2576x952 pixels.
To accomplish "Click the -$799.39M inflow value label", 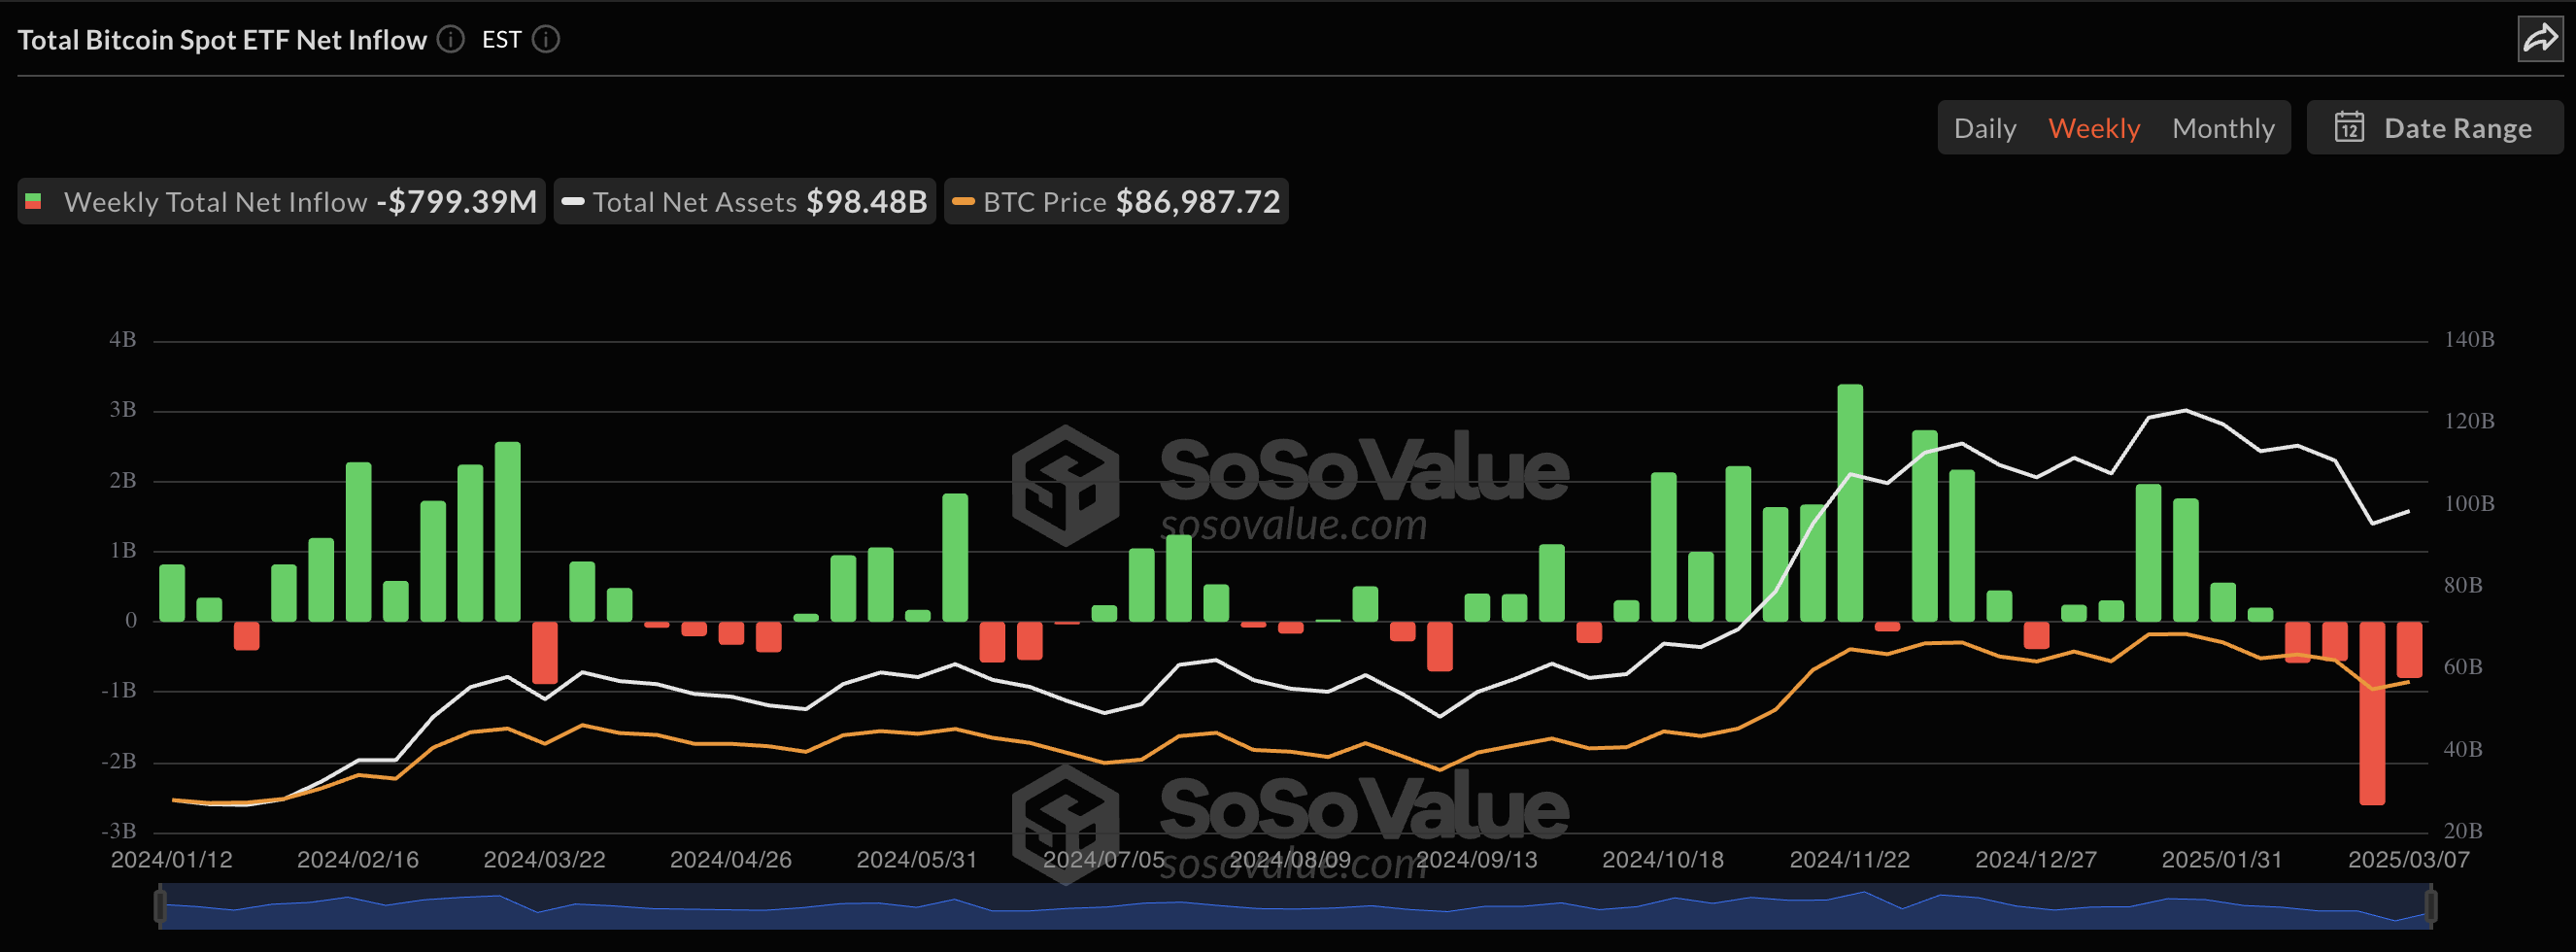I will [x=456, y=201].
